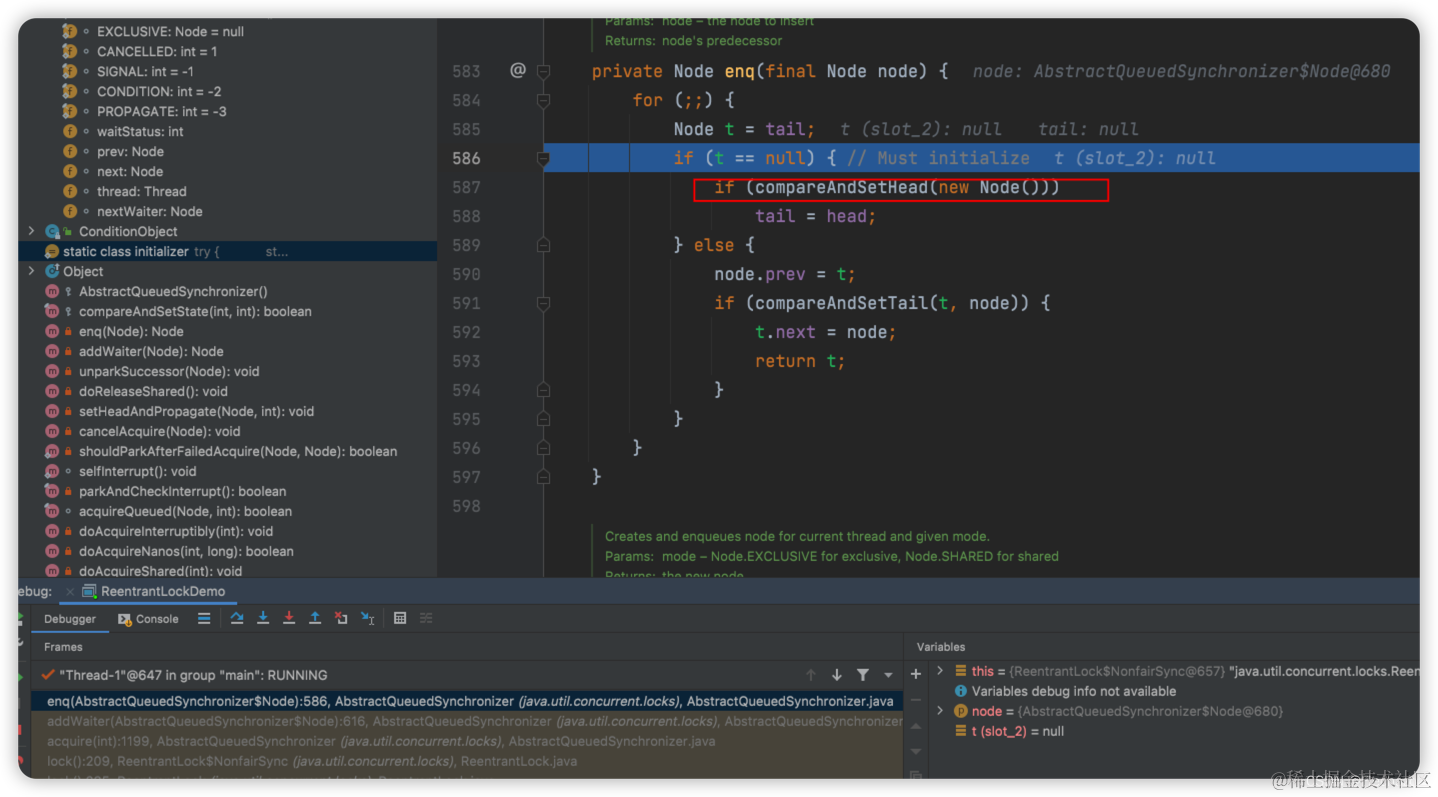Viewport: 1438px width, 797px height.
Task: Collapse the if block fold at line 586
Action: (543, 158)
